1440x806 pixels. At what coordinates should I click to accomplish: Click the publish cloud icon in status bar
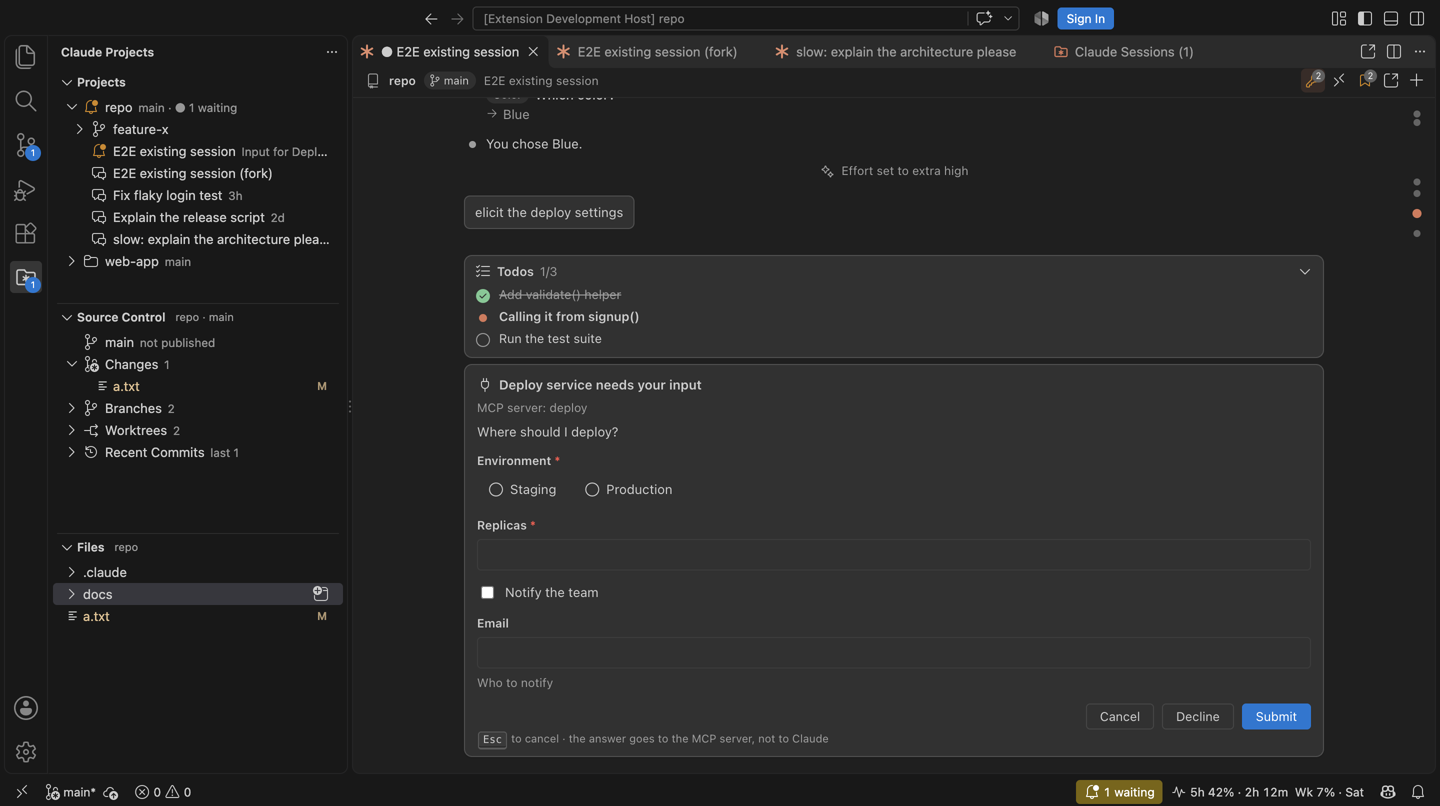tap(111, 793)
